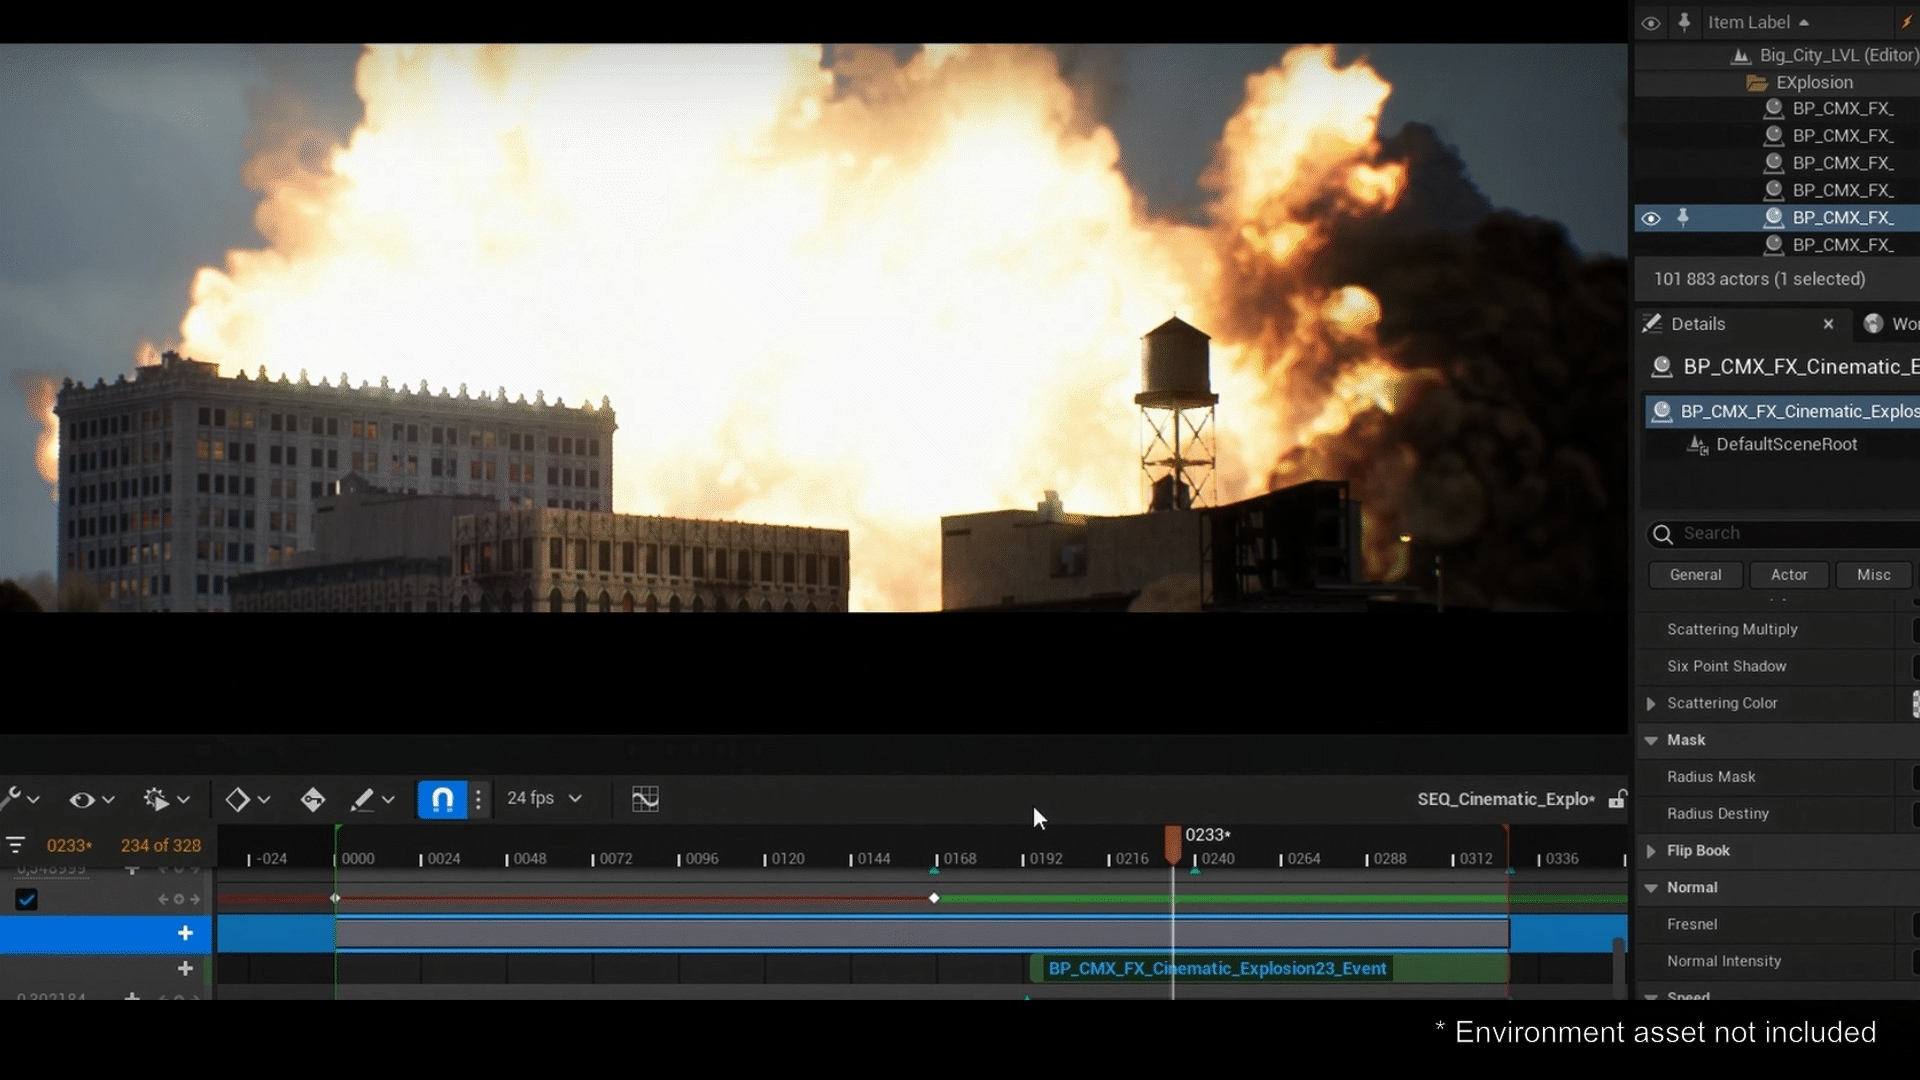Image resolution: width=1920 pixels, height=1080 pixels.
Task: Click the filter icon above the track list
Action: (15, 845)
